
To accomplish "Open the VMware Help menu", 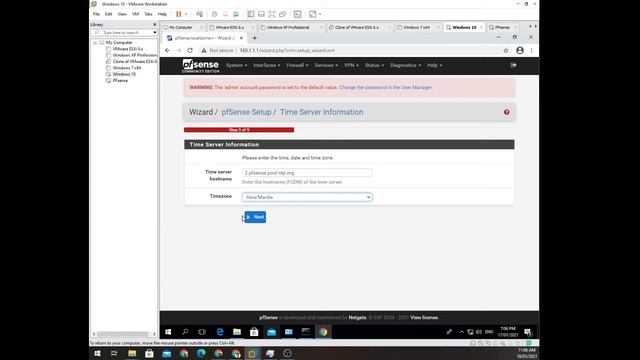I will 162,14.
